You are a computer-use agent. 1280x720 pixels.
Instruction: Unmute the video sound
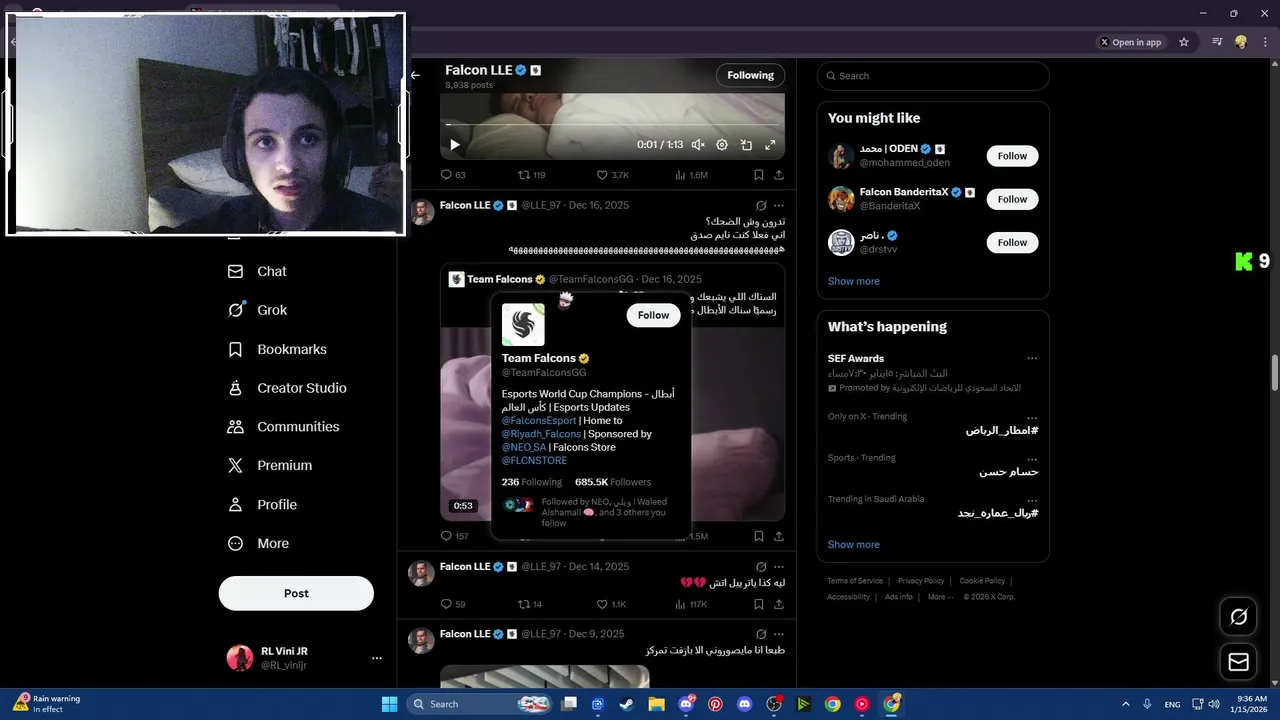pos(698,145)
